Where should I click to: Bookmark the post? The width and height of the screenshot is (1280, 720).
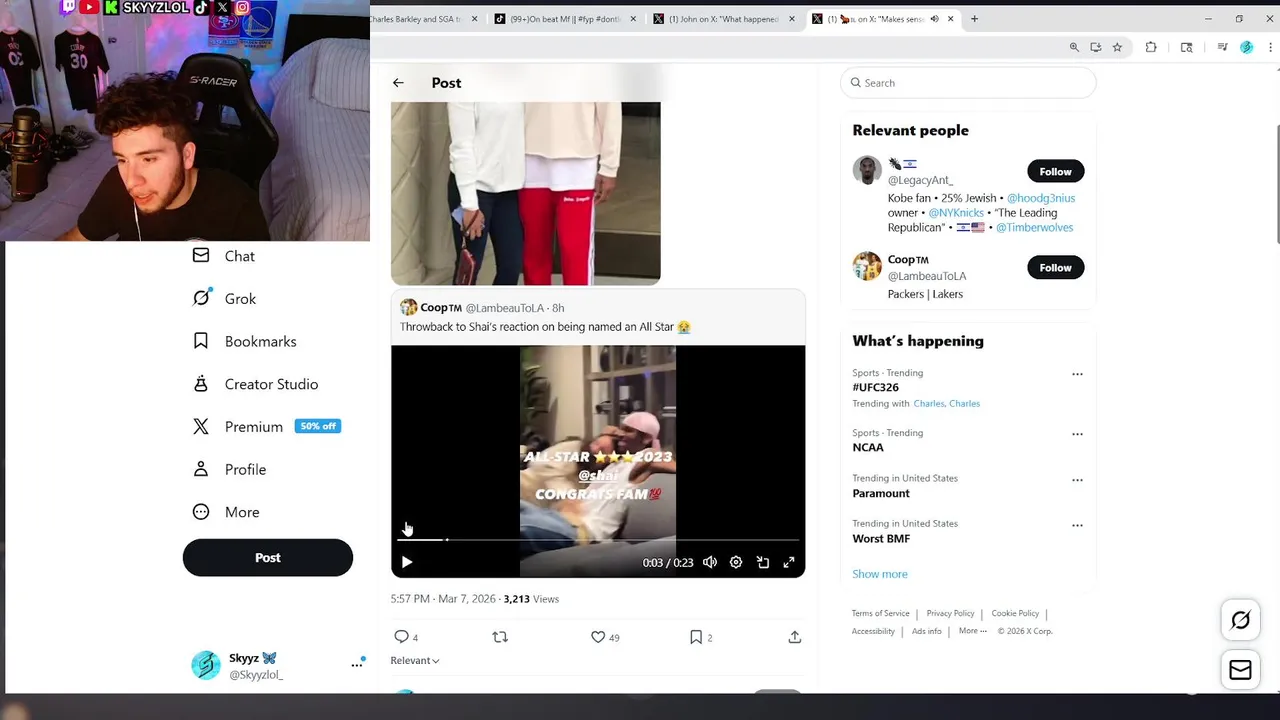click(696, 637)
